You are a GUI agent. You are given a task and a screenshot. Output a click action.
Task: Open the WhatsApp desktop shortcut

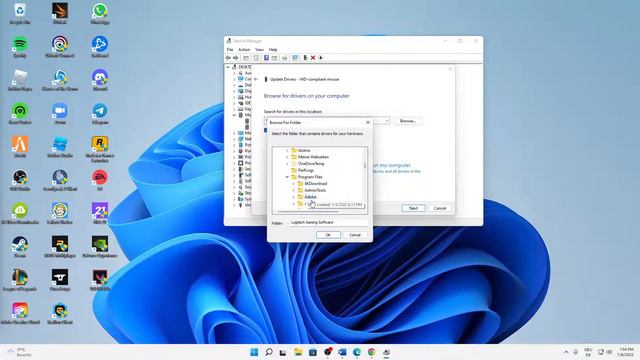coord(100,13)
